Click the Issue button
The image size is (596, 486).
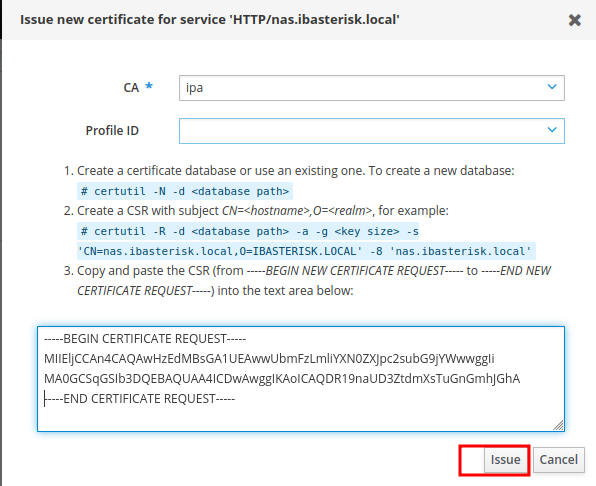pyautogui.click(x=506, y=460)
